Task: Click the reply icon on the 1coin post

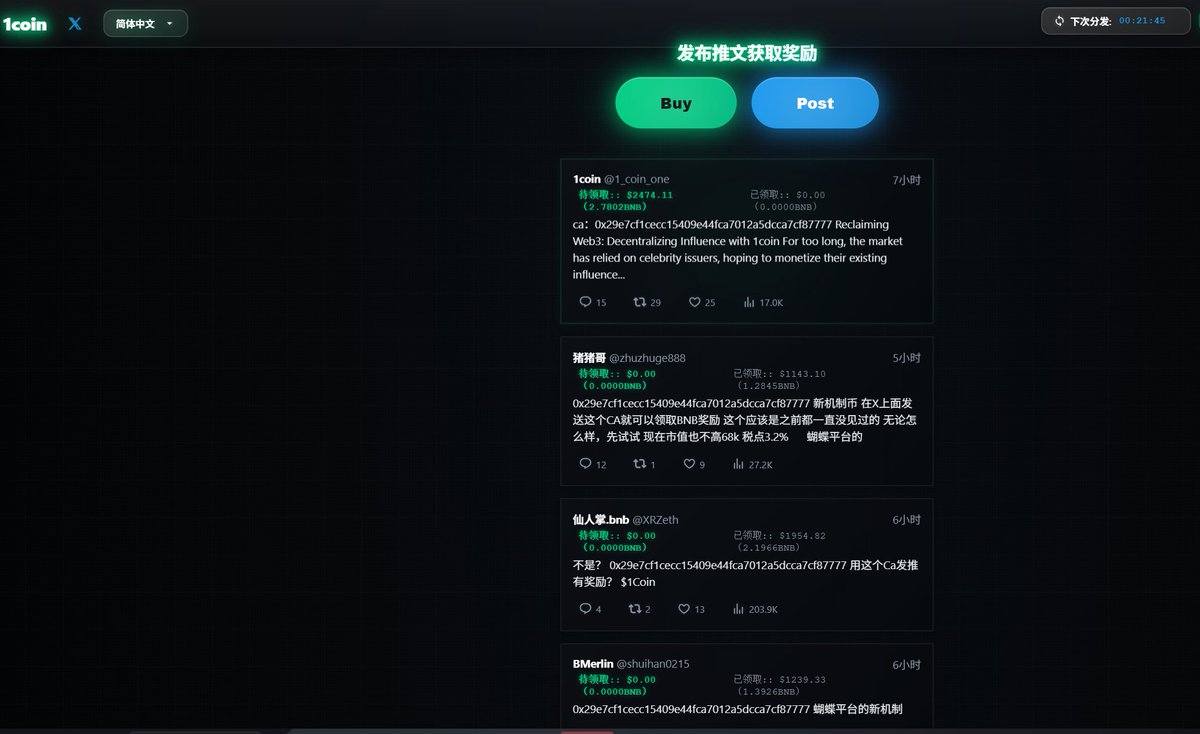Action: (x=585, y=302)
